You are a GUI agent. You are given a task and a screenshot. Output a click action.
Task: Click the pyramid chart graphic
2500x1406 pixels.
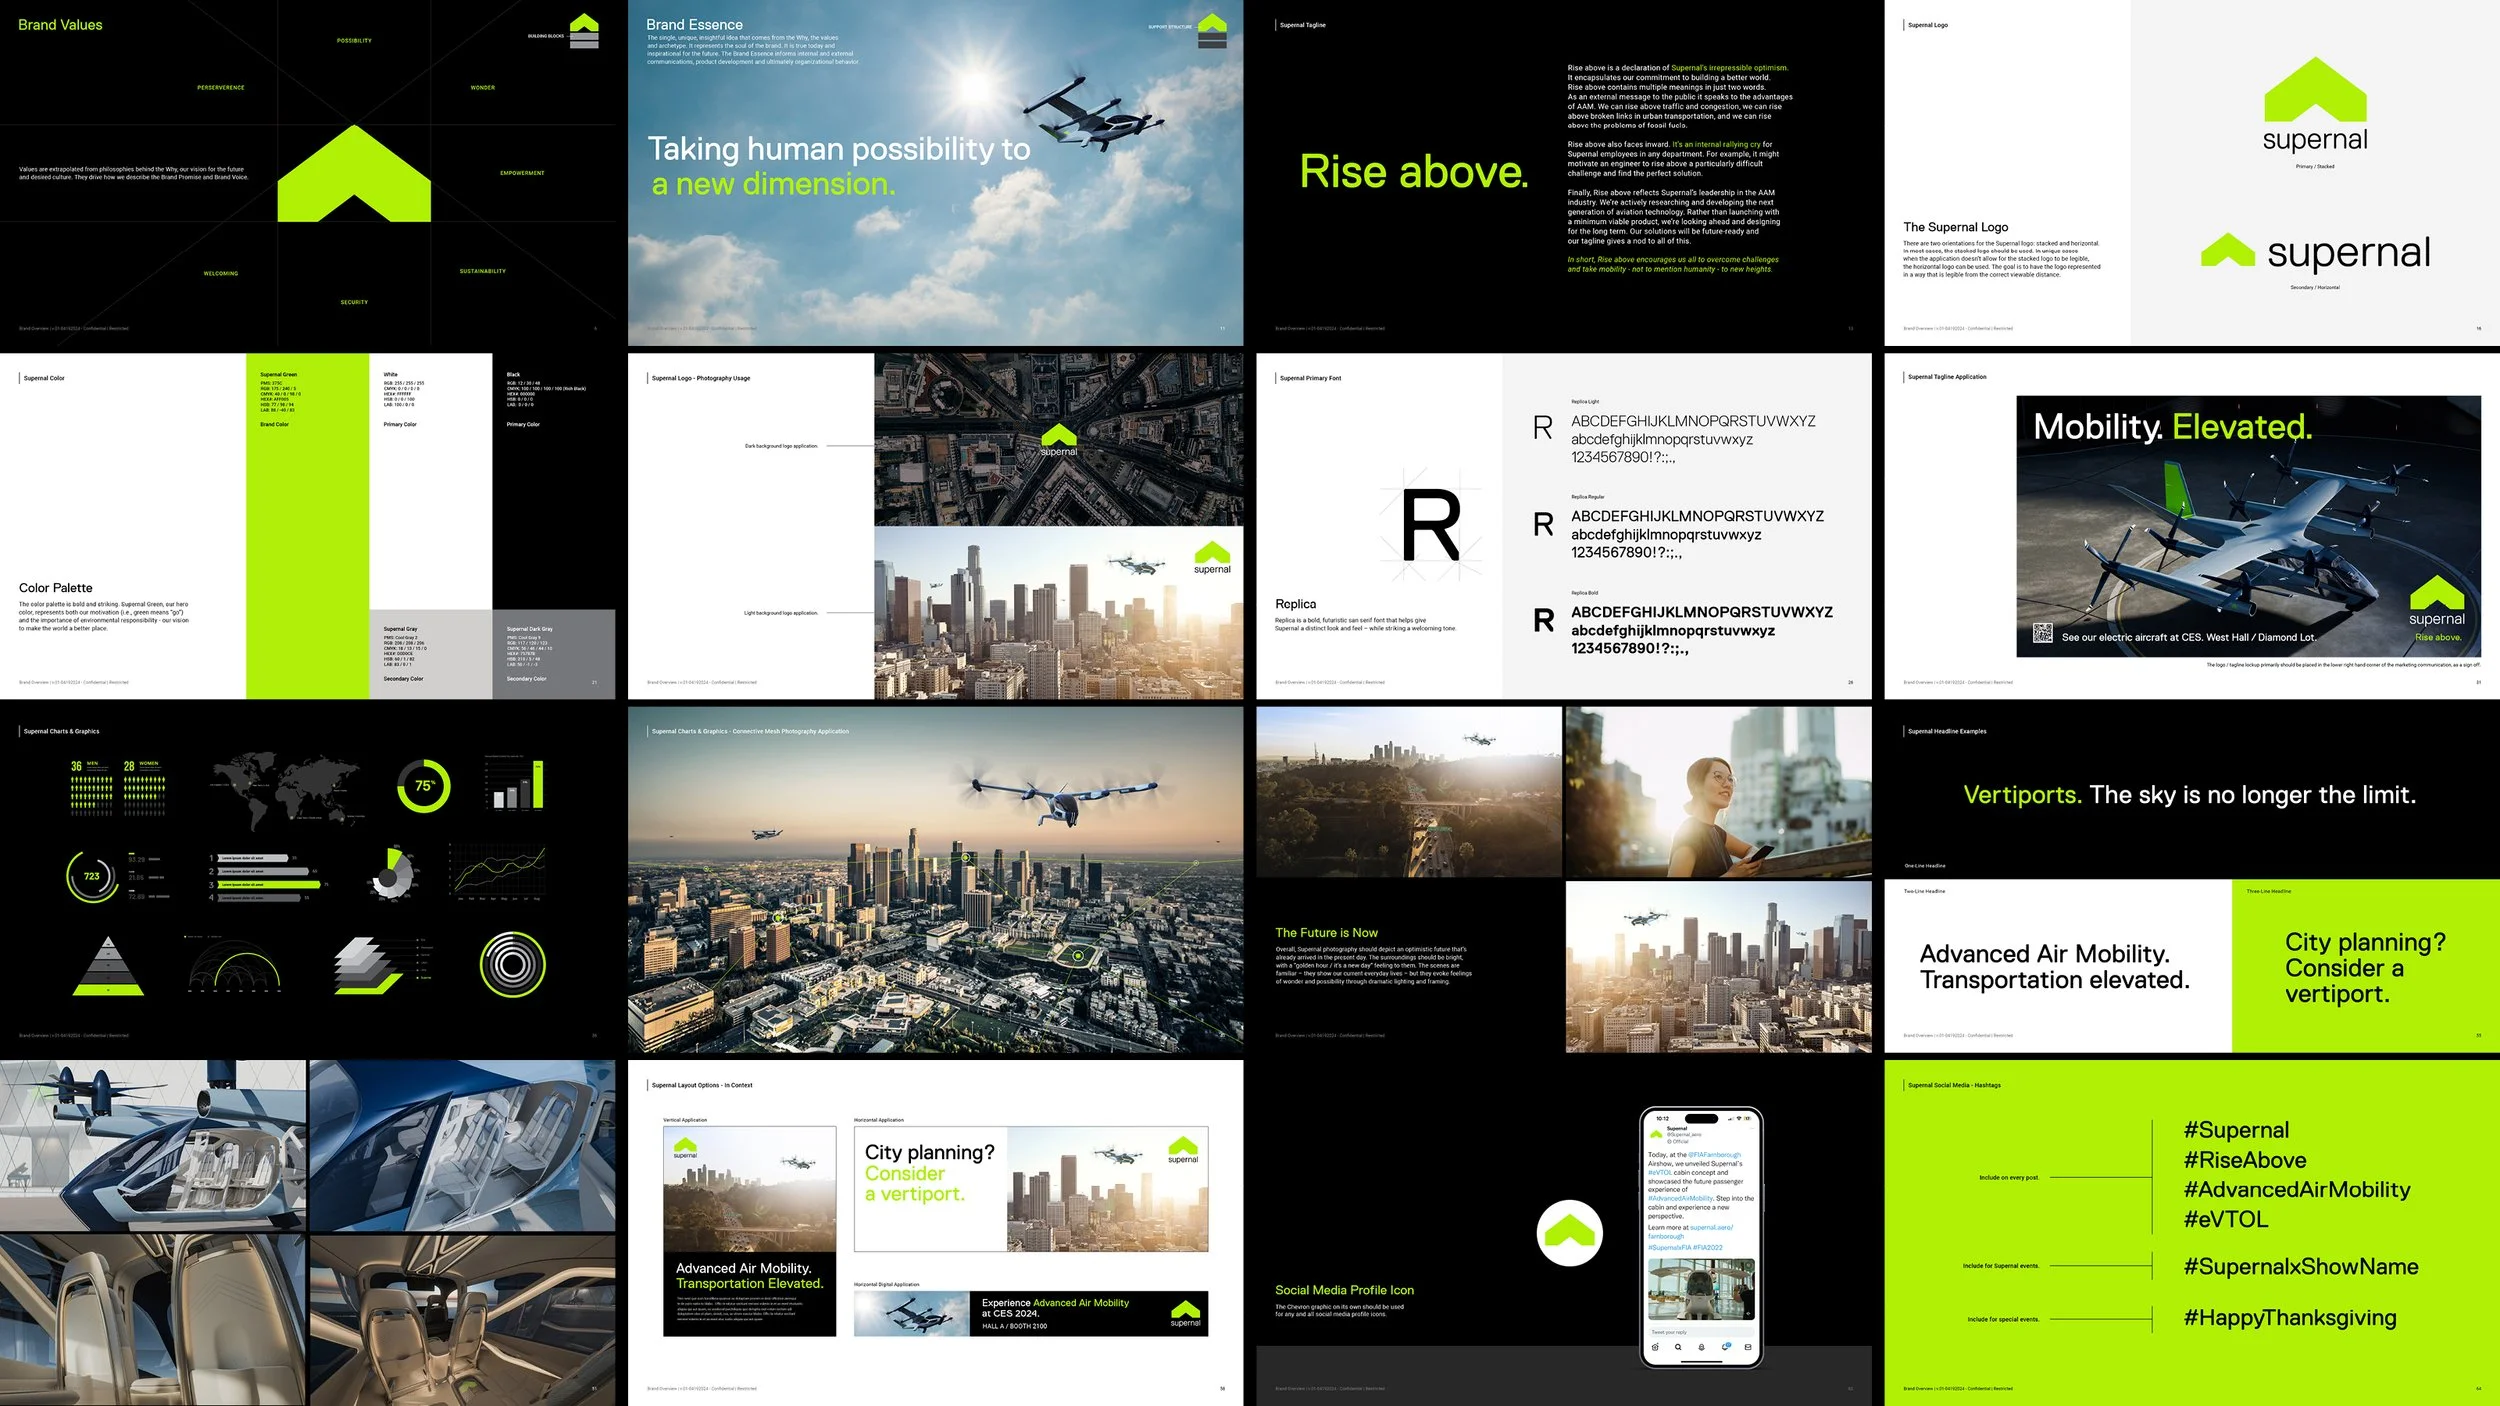[x=108, y=966]
